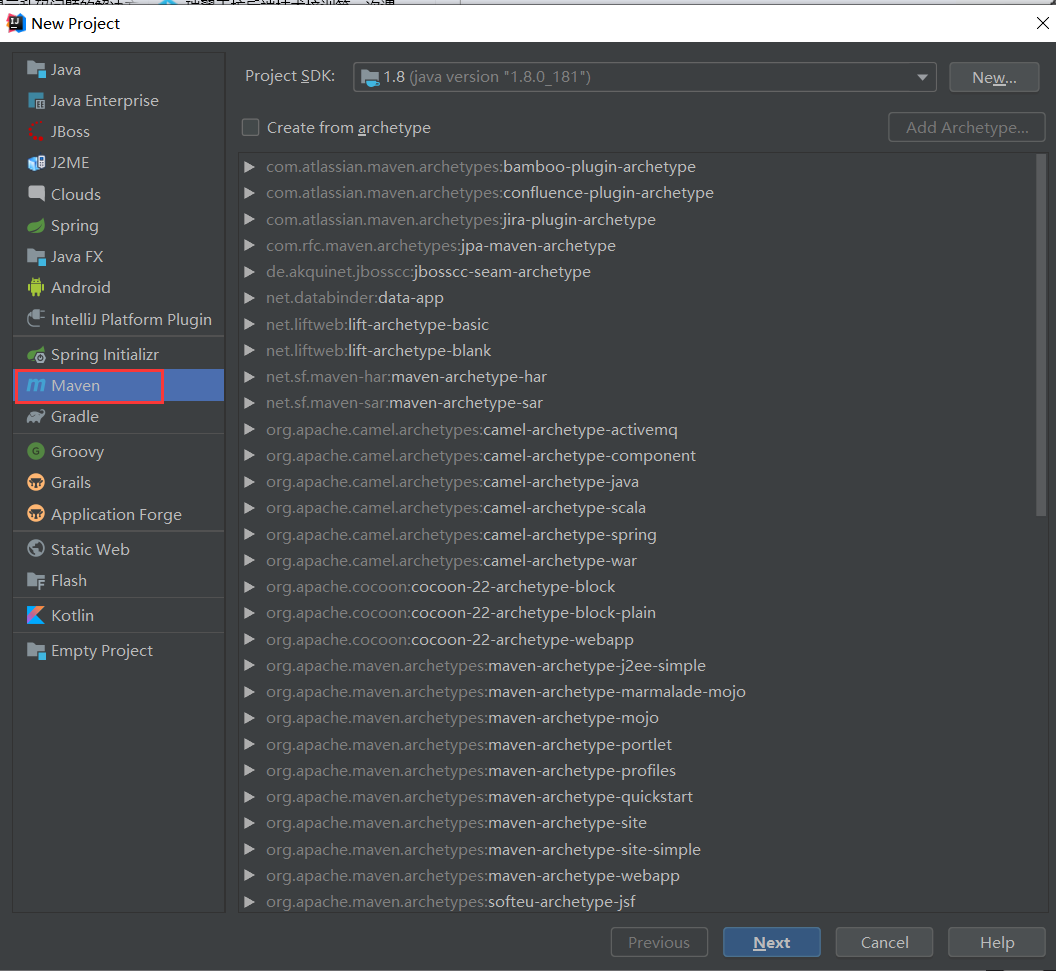Click the Java project type icon
This screenshot has width=1056, height=971.
36,69
